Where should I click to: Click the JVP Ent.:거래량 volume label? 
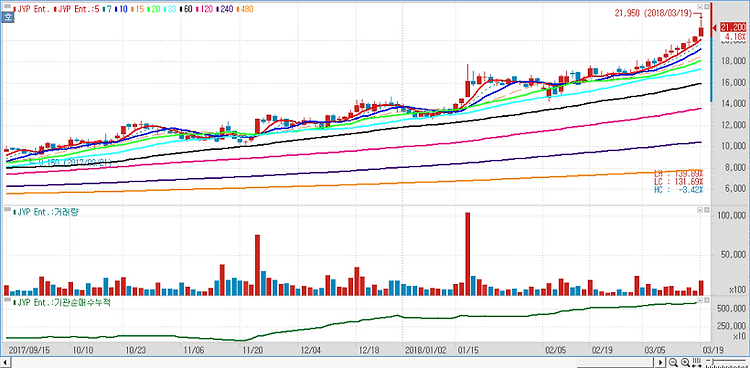tap(46, 212)
